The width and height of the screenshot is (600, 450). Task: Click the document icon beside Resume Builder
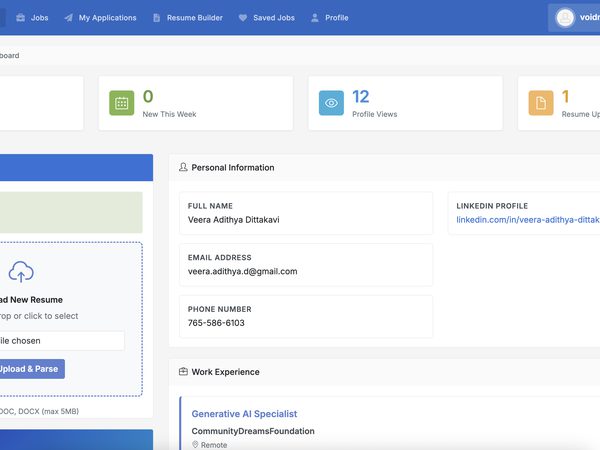(157, 18)
